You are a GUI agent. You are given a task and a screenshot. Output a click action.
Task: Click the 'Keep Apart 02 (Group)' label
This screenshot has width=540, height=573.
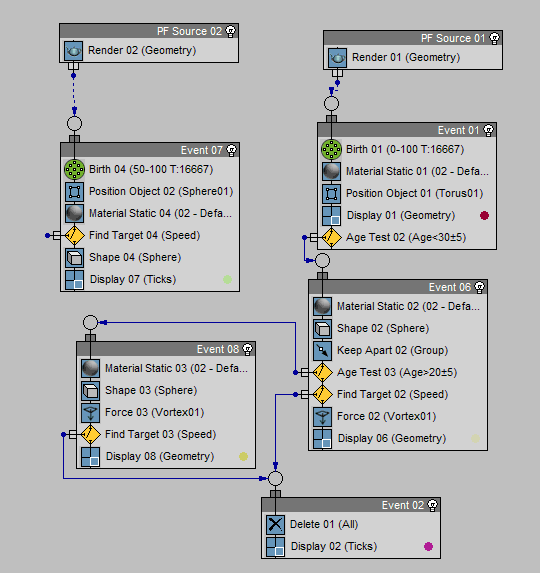(392, 350)
